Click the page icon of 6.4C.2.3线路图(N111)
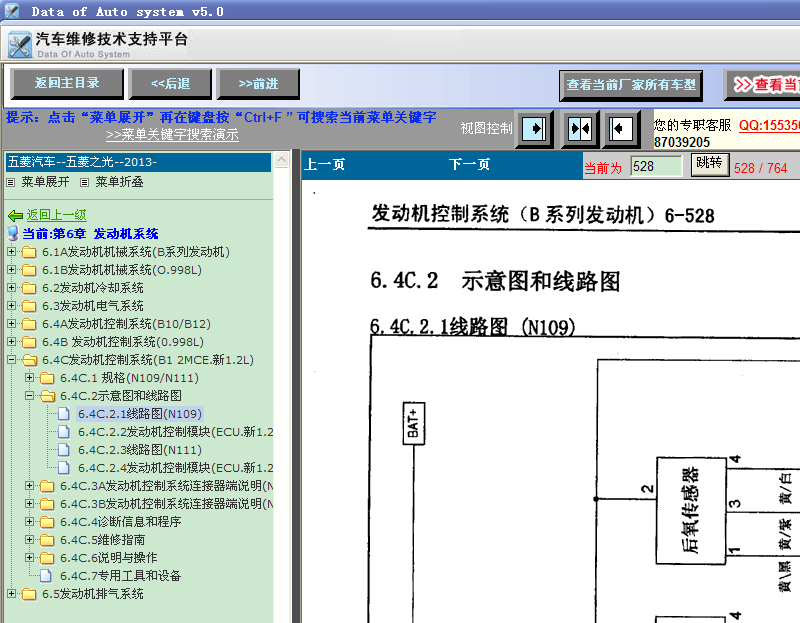Image resolution: width=800 pixels, height=623 pixels. coord(64,450)
